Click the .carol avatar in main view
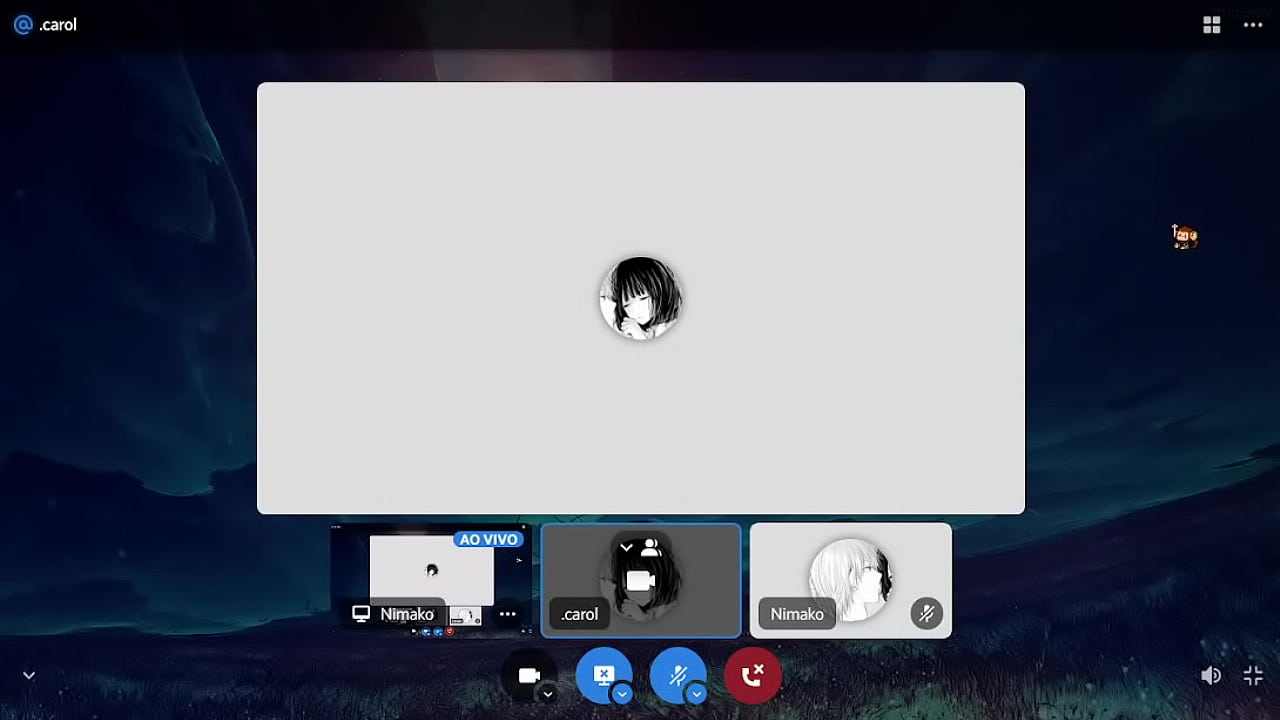This screenshot has width=1280, height=720. coord(641,298)
